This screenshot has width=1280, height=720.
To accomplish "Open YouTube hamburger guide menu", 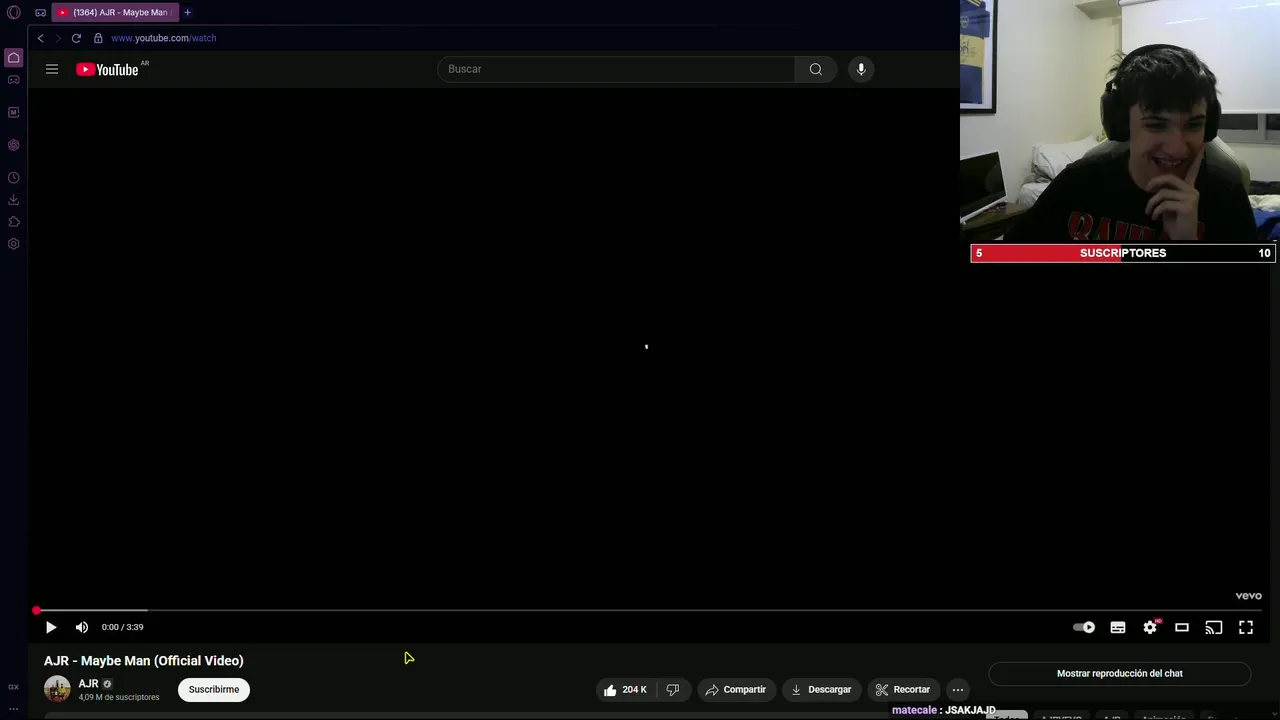I will (52, 69).
